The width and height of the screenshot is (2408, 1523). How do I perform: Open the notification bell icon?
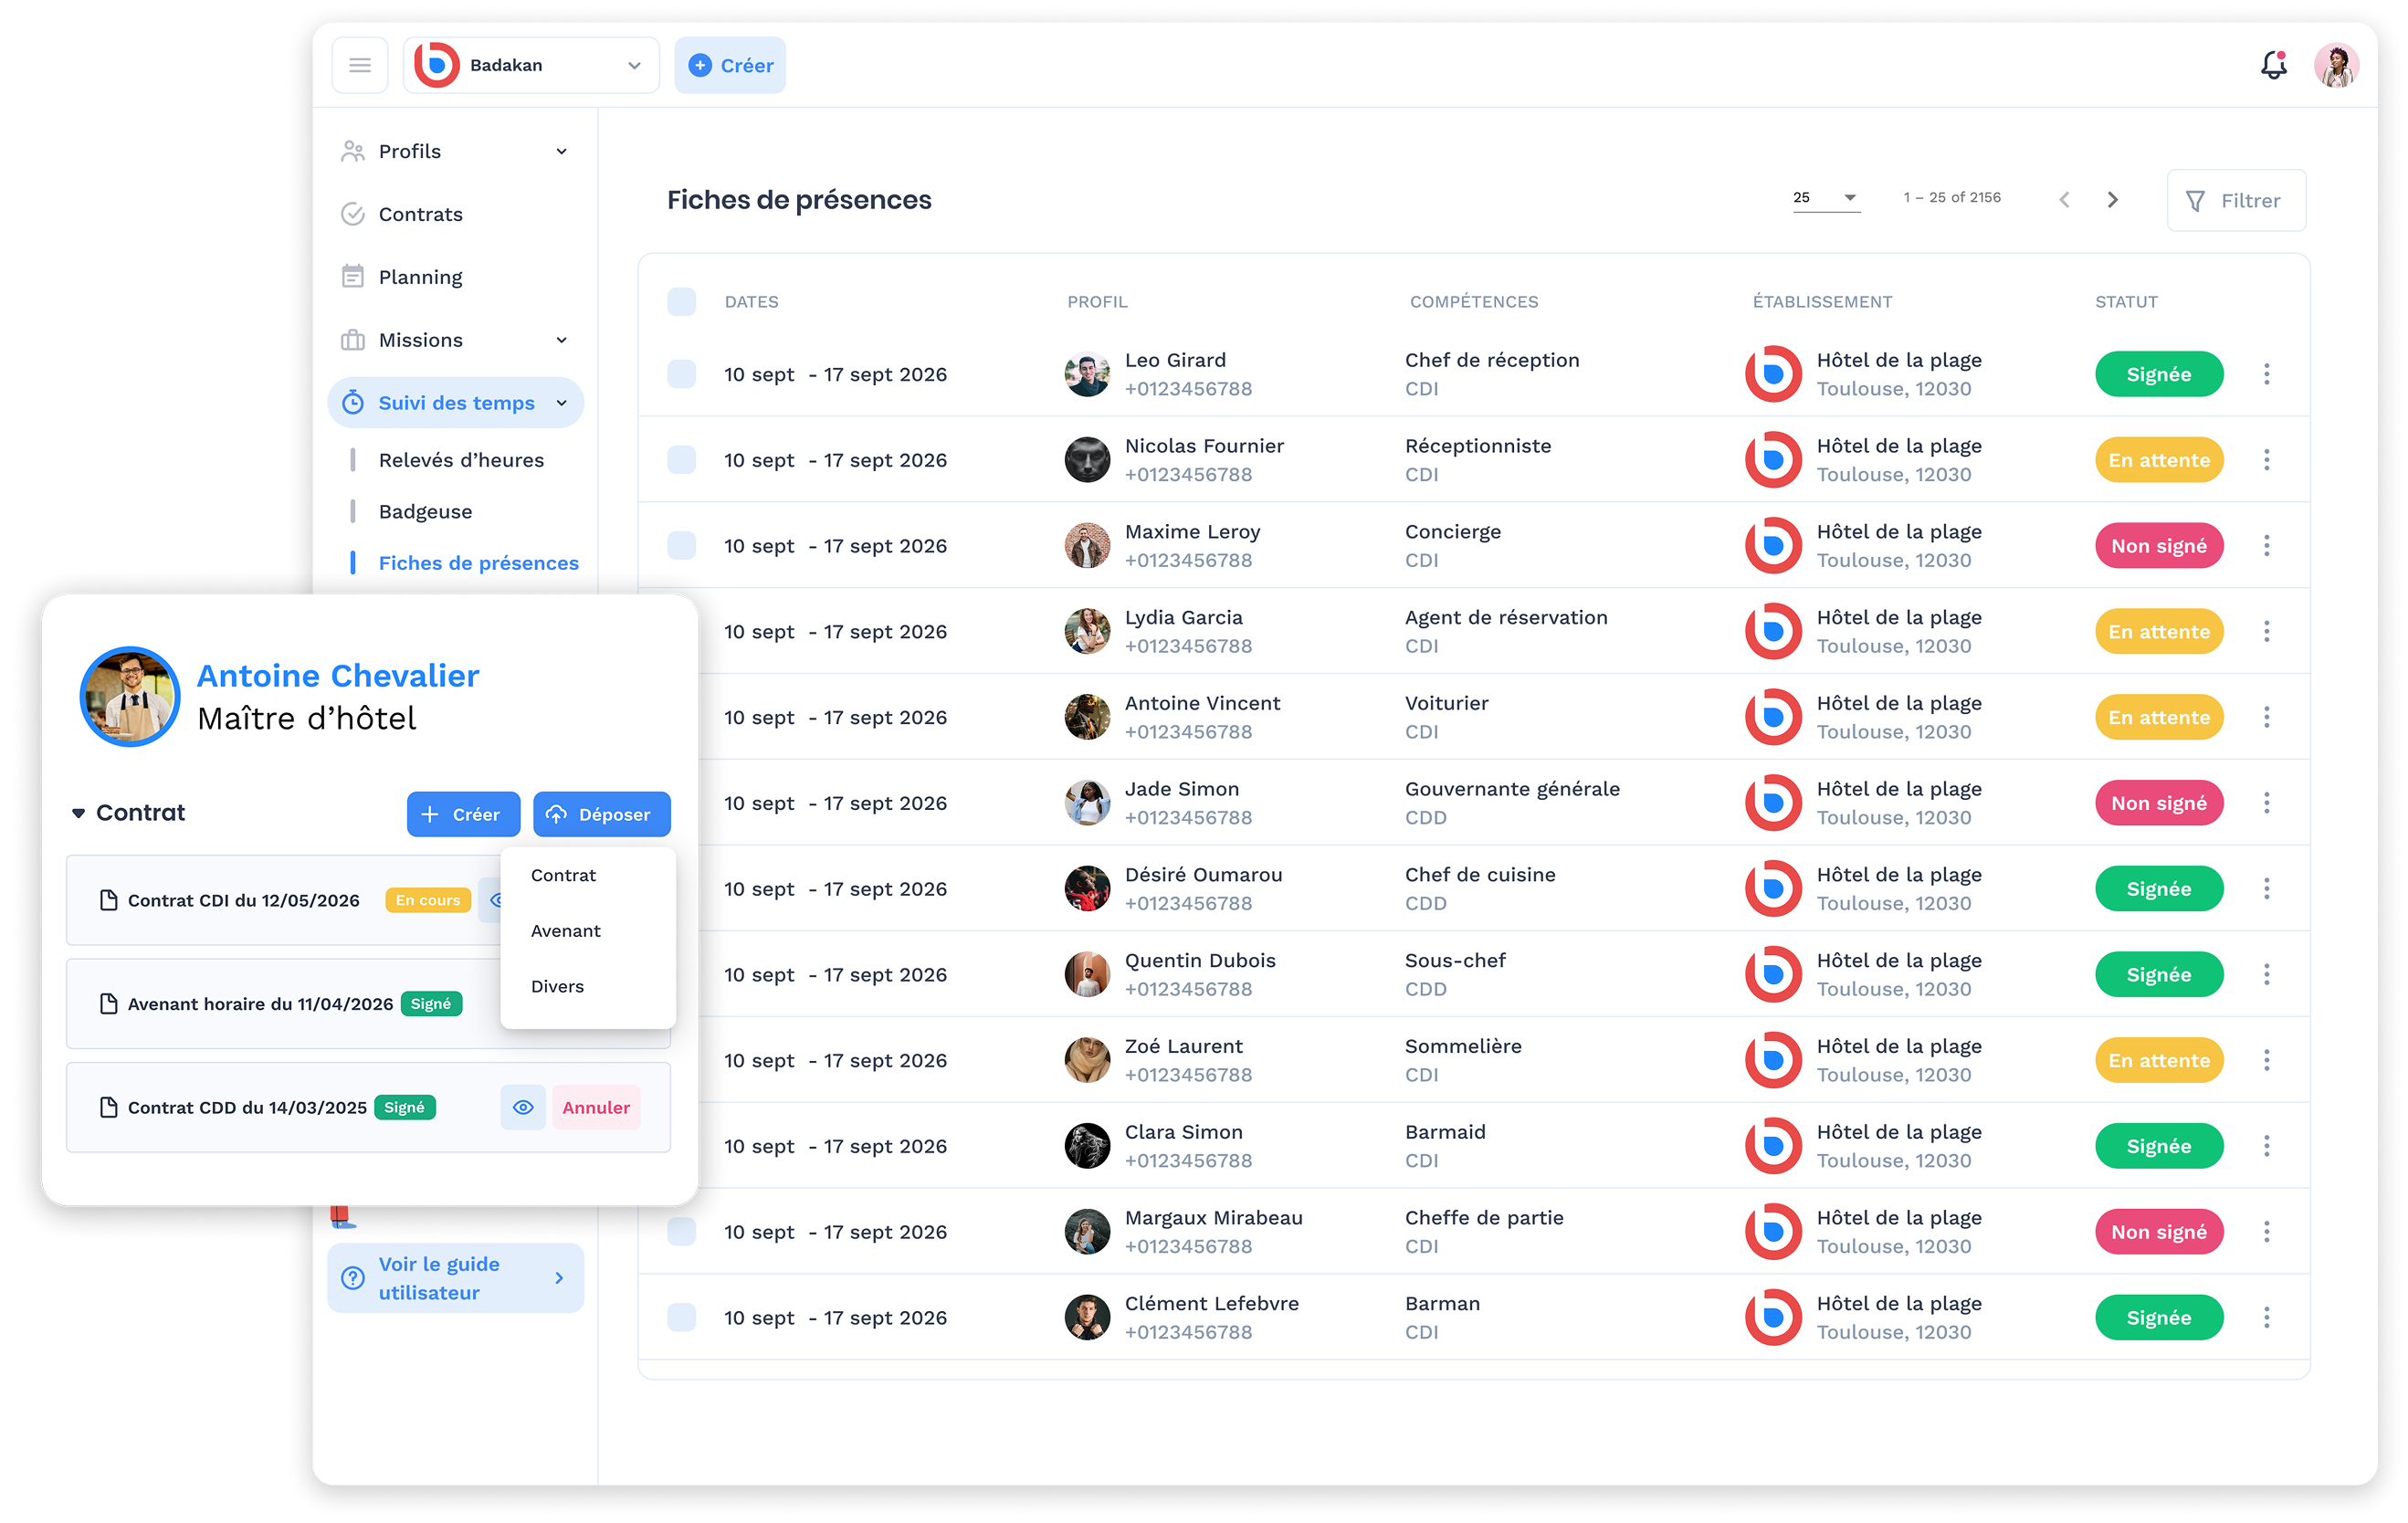2272,64
